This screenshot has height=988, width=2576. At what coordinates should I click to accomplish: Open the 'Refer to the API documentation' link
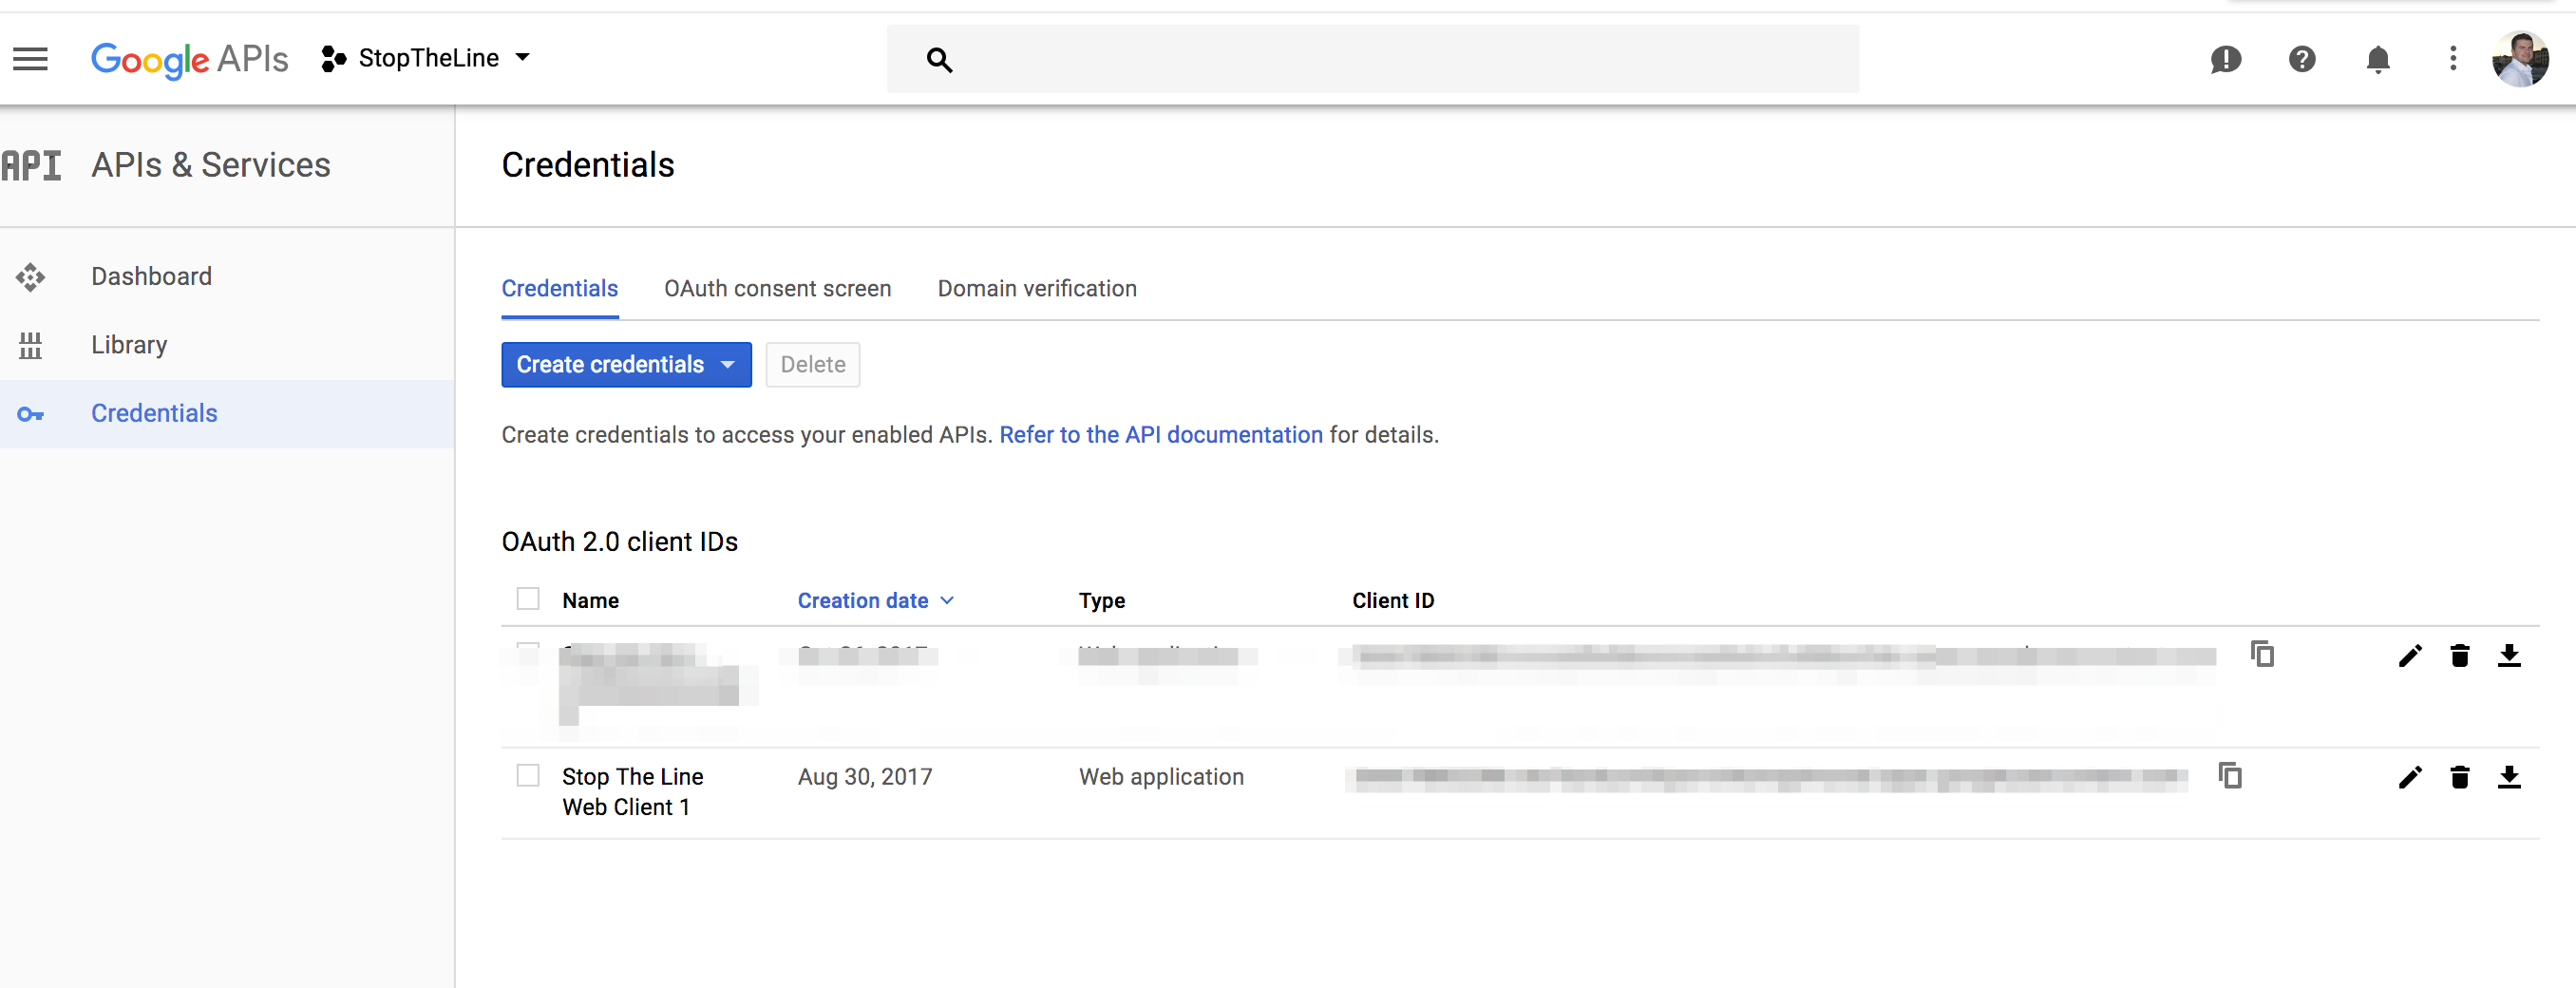[1160, 435]
